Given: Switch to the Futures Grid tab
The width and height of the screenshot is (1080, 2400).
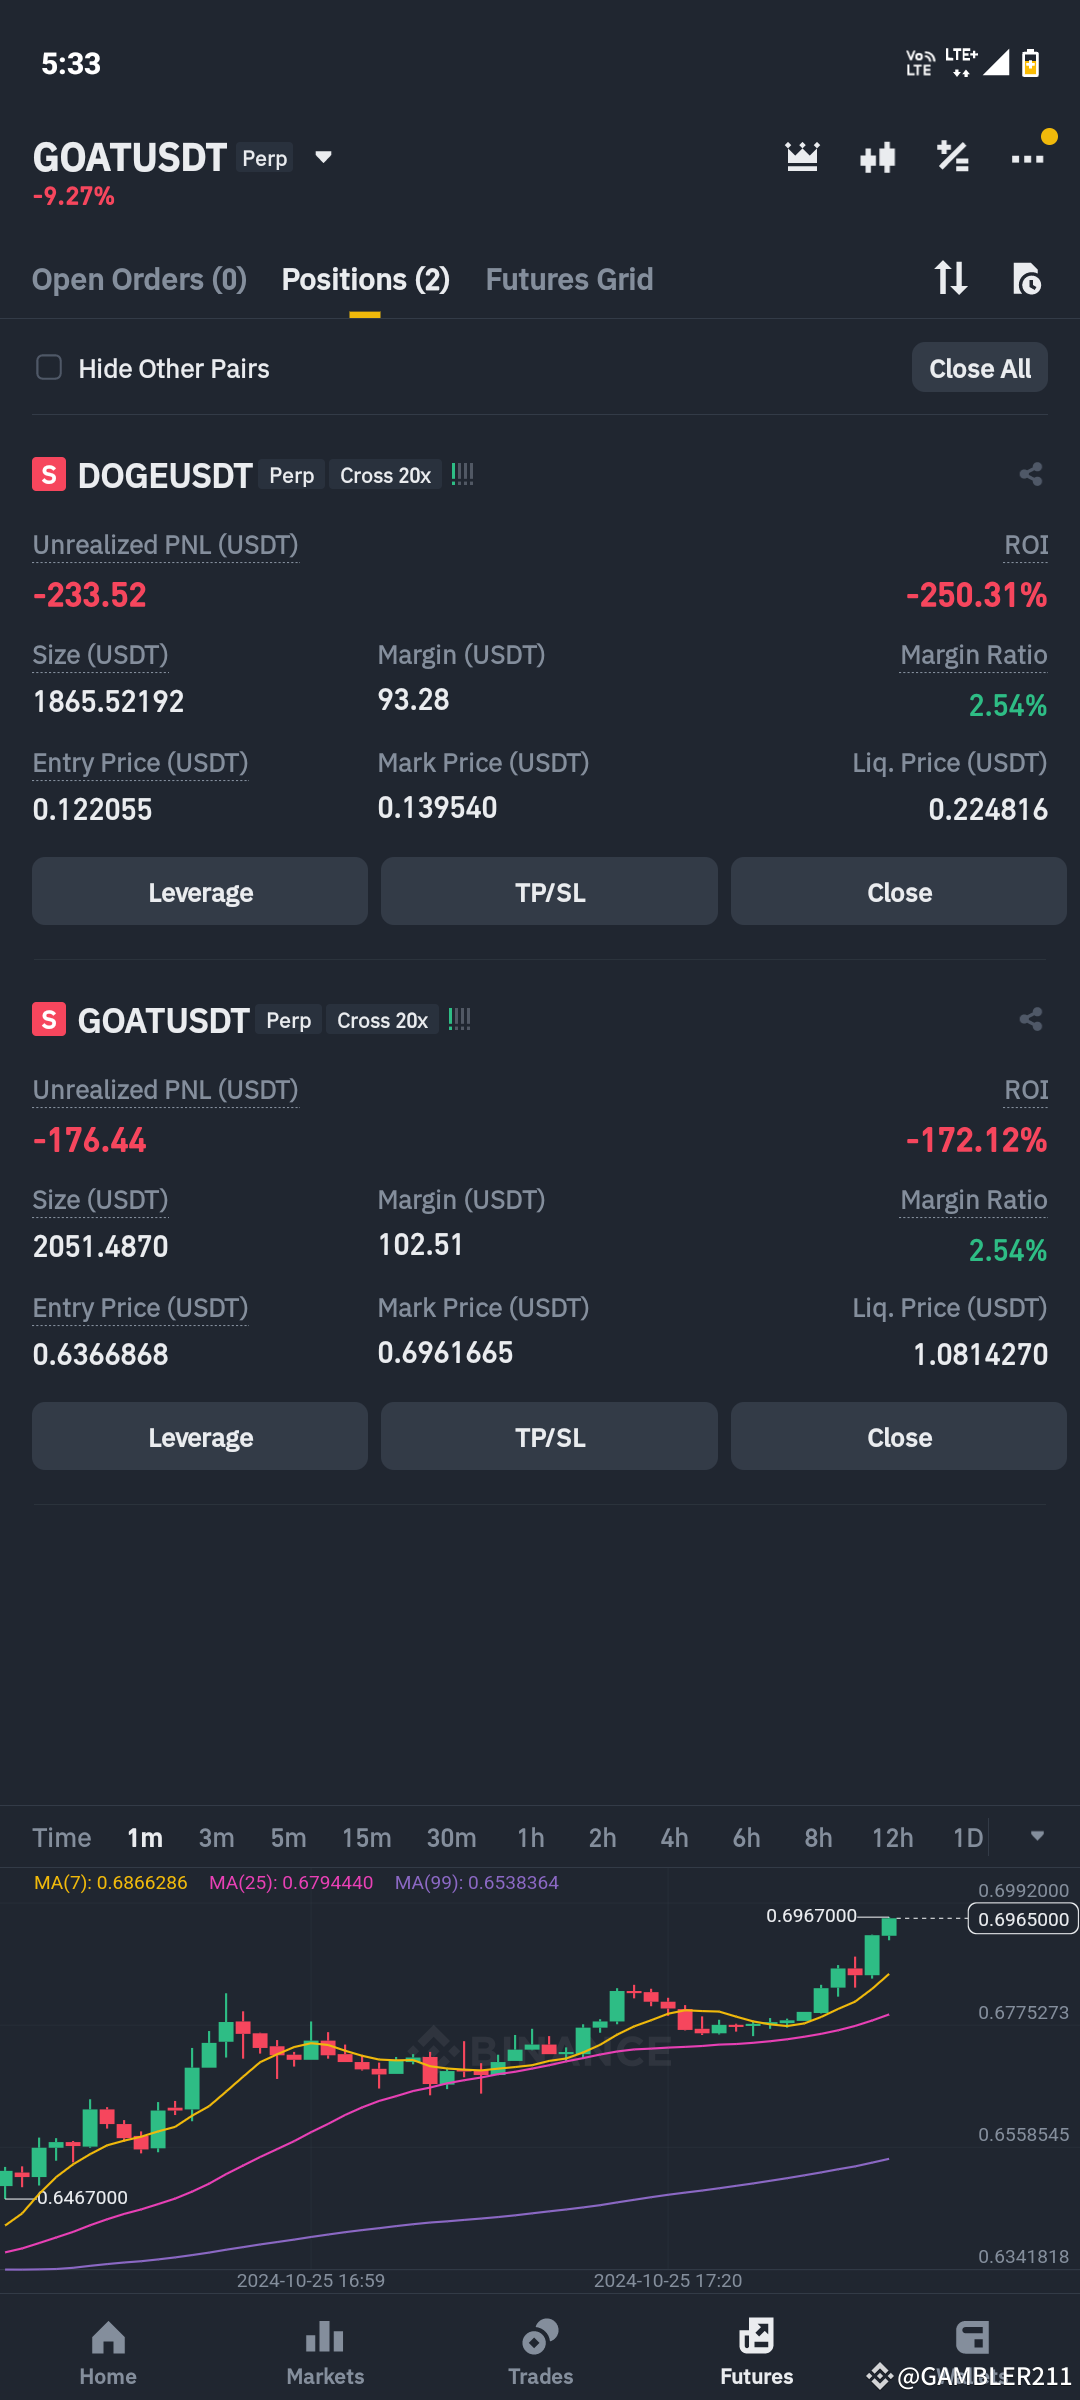Looking at the screenshot, I should click(568, 279).
